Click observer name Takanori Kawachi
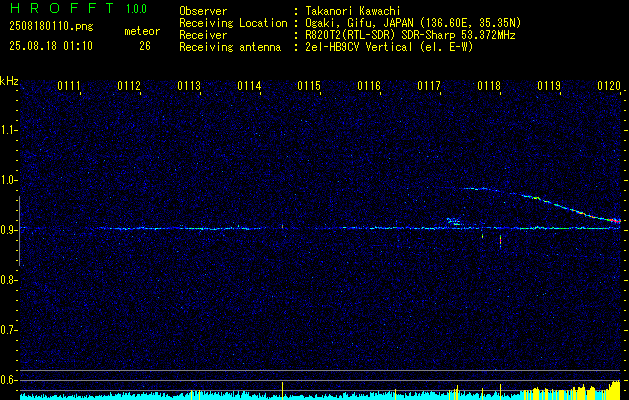 coord(353,11)
